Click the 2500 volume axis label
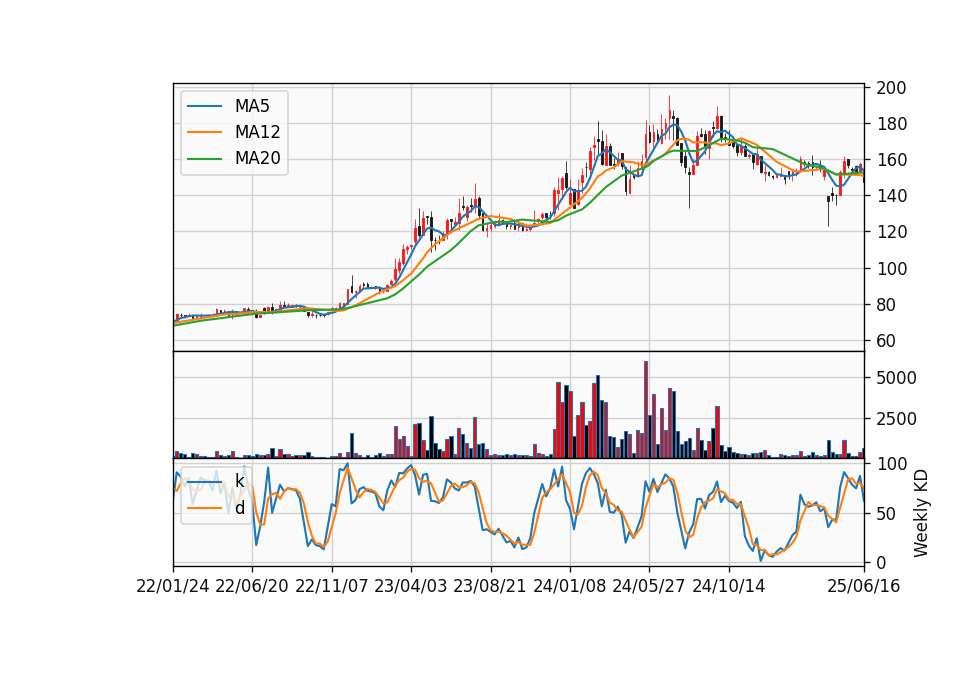The height and width of the screenshot is (690, 960). (896, 419)
